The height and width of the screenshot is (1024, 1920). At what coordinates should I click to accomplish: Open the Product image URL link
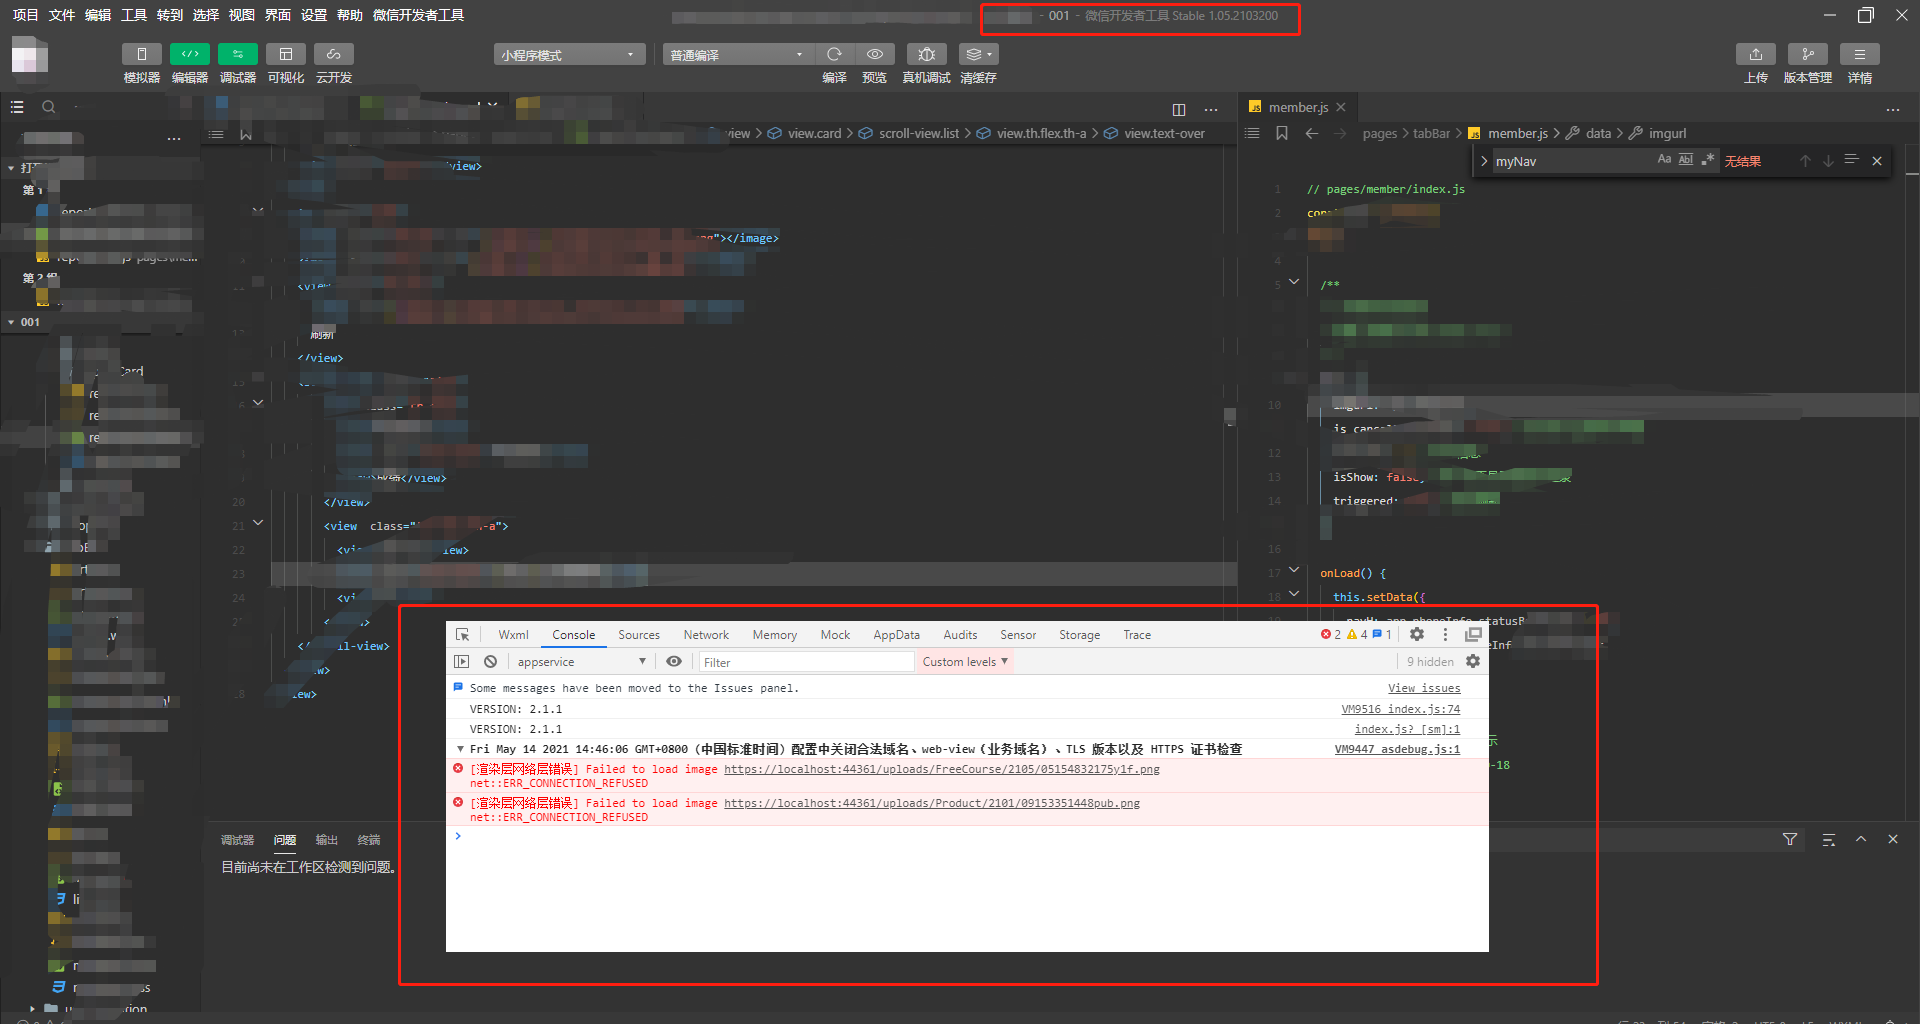coord(932,803)
